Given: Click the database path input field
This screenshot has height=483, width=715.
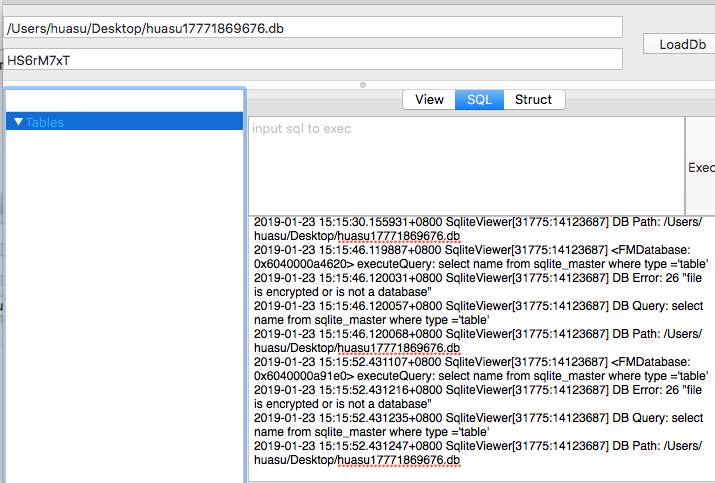Looking at the screenshot, I should point(313,28).
